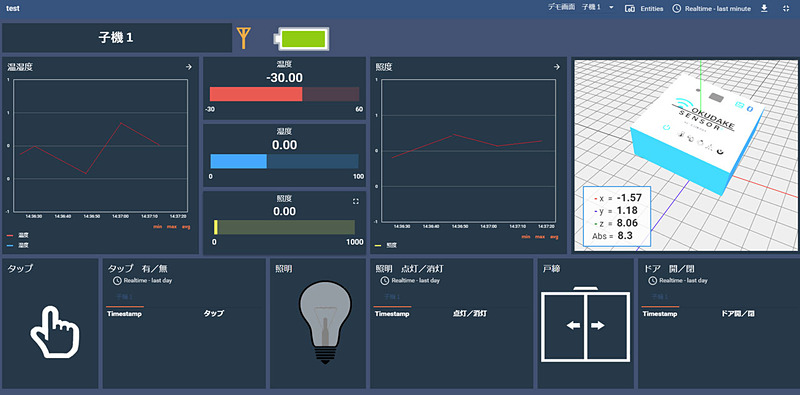Click clock icon in 照明 点灯／消灯 widget
The width and height of the screenshot is (800, 395).
click(384, 281)
